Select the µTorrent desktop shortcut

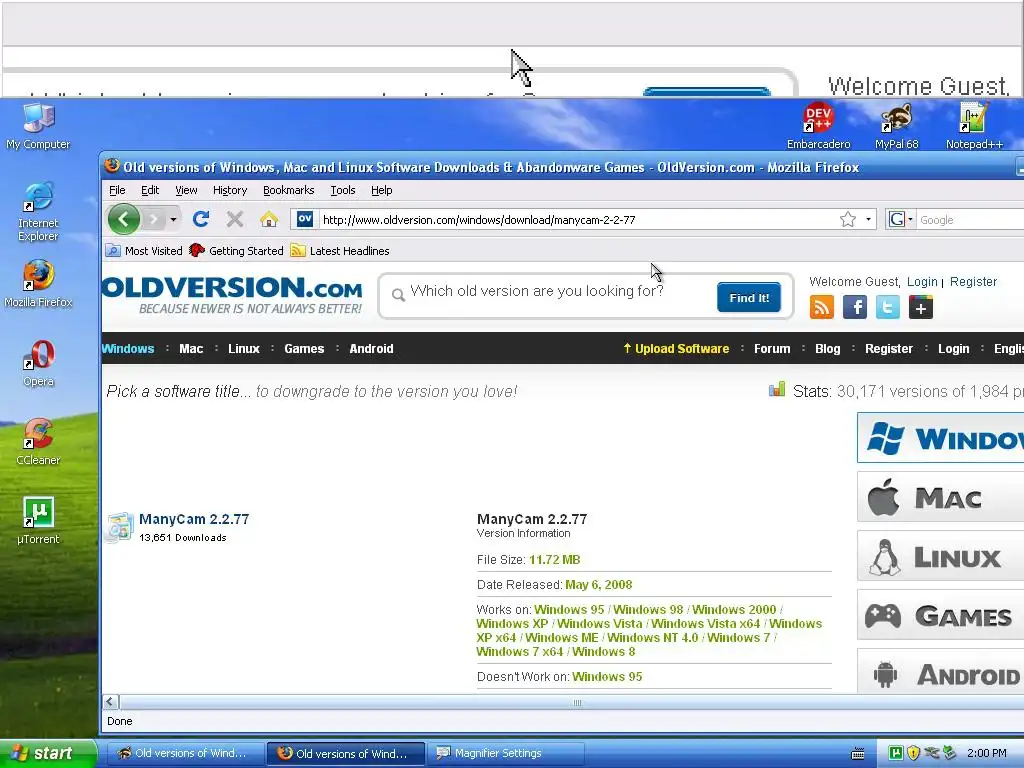[x=38, y=520]
